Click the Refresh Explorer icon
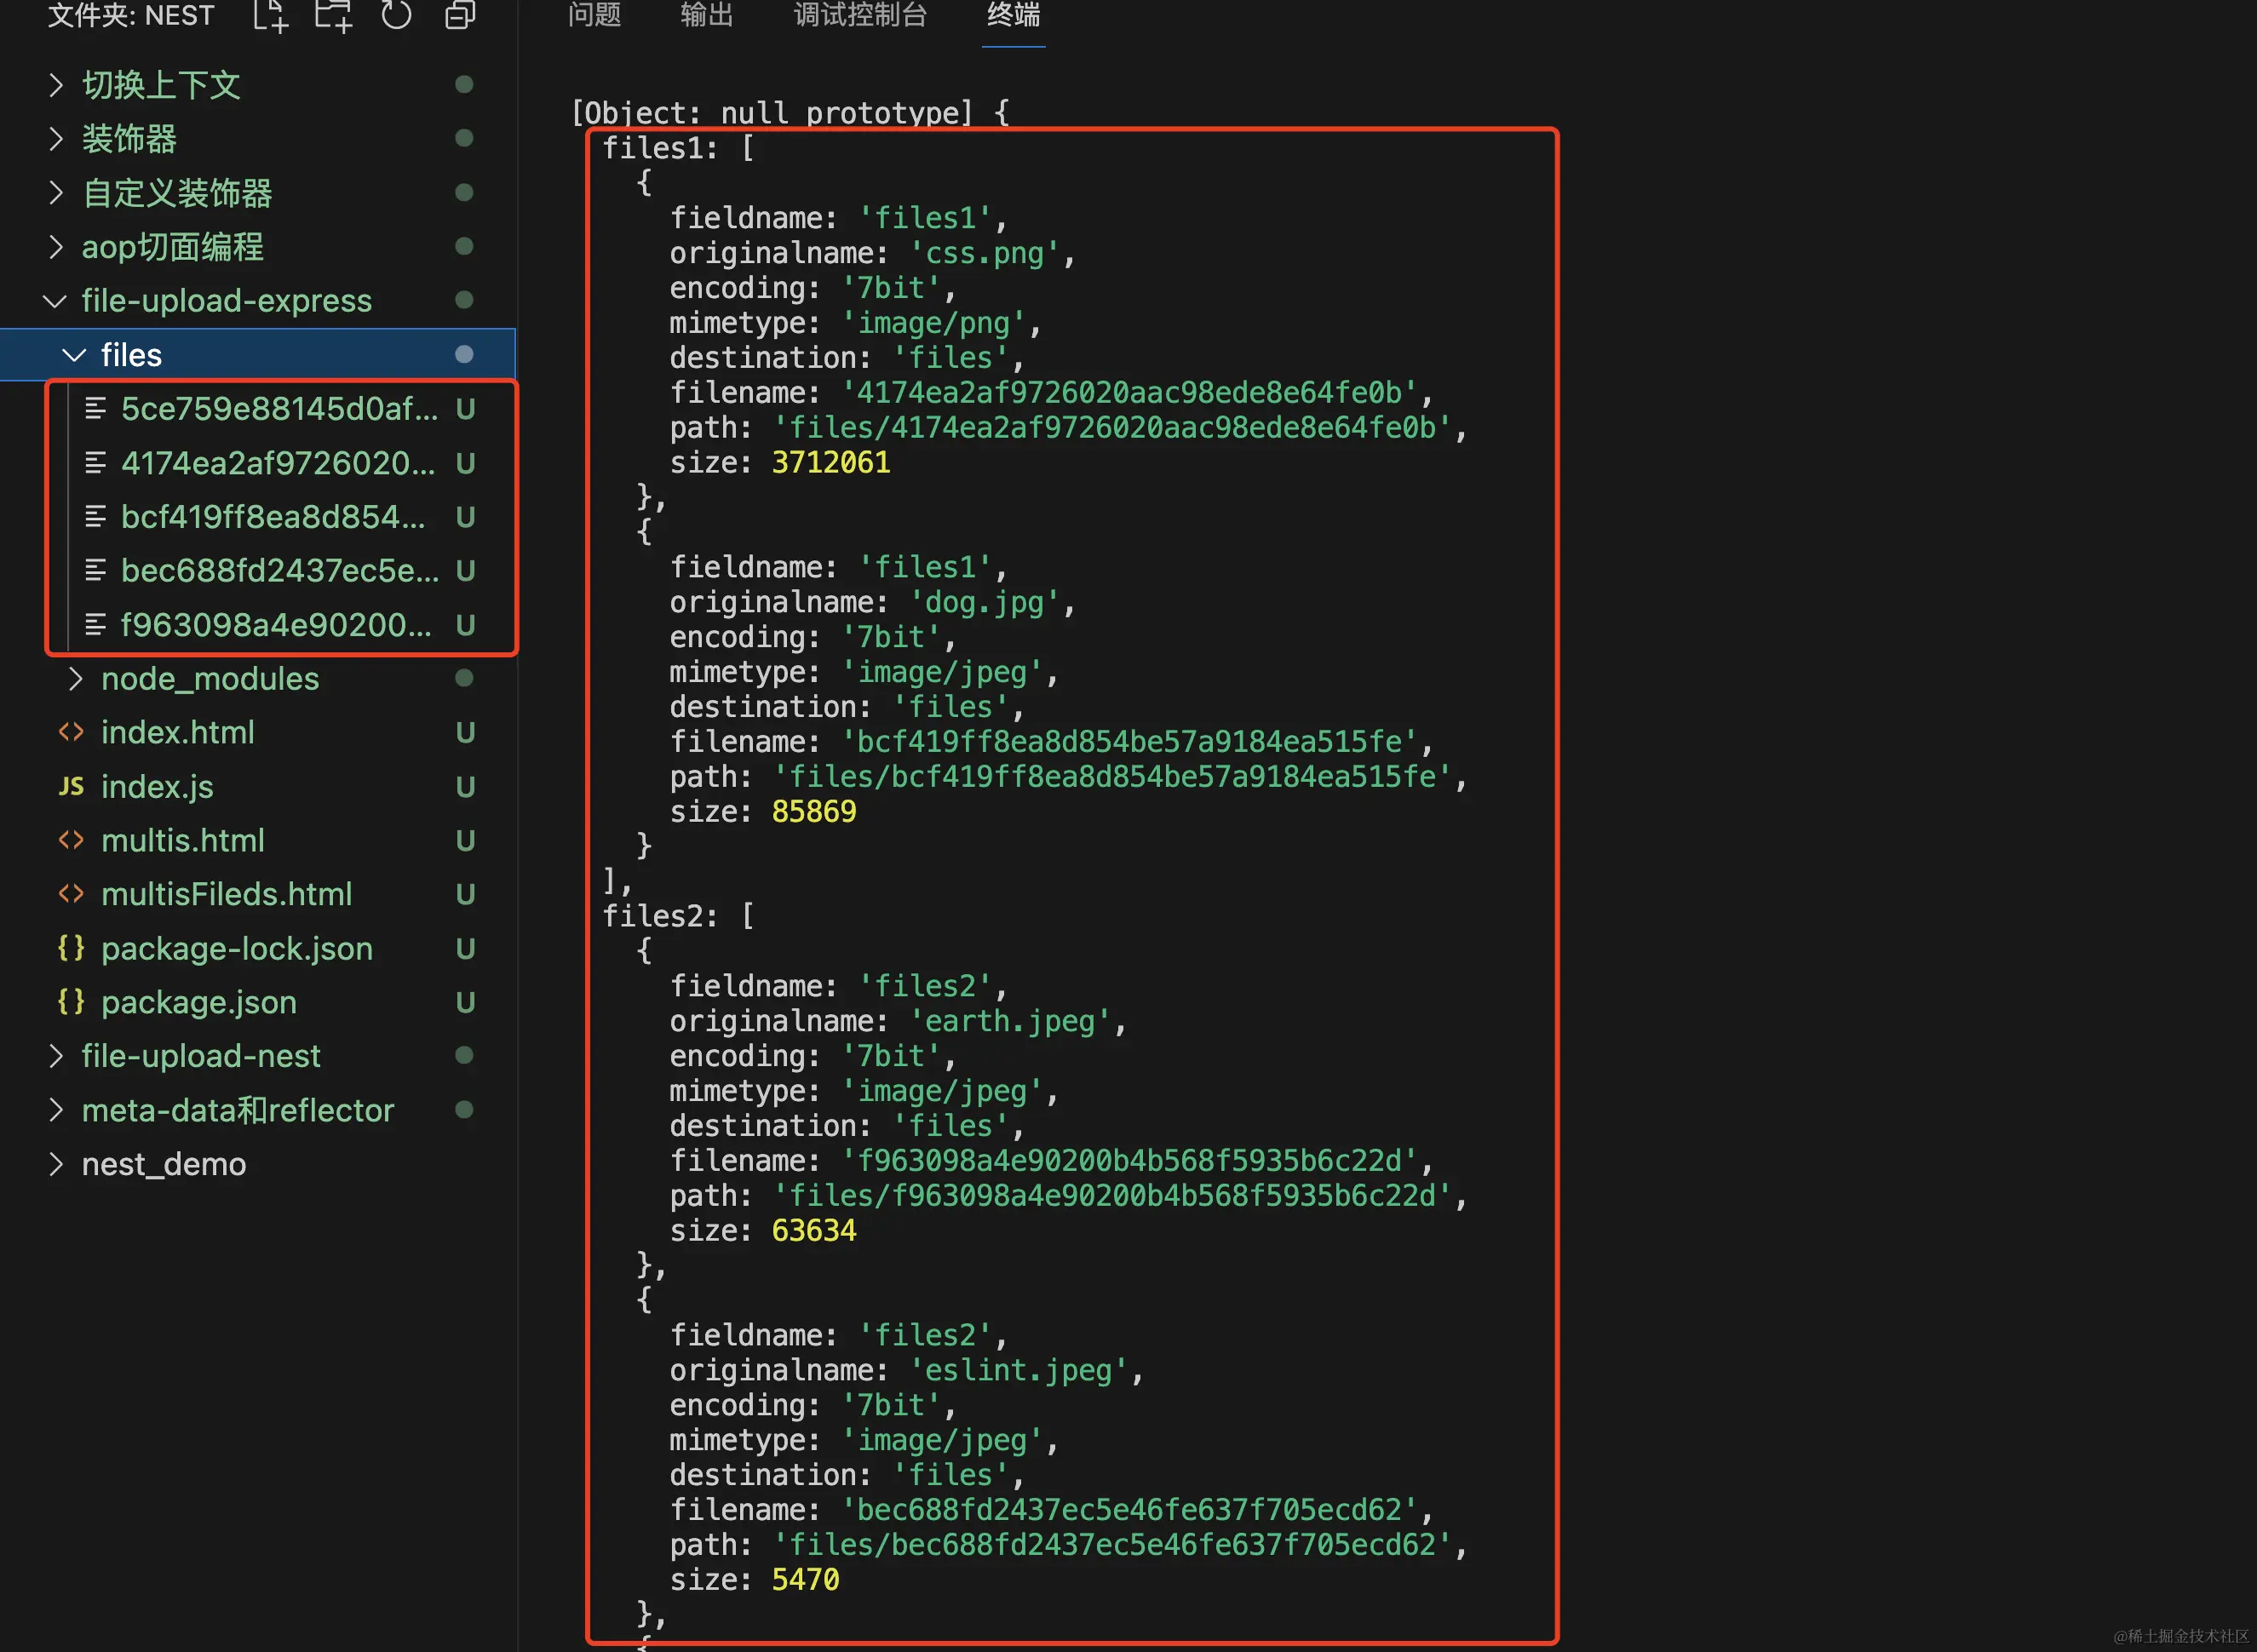The image size is (2257, 1652). coord(396,15)
